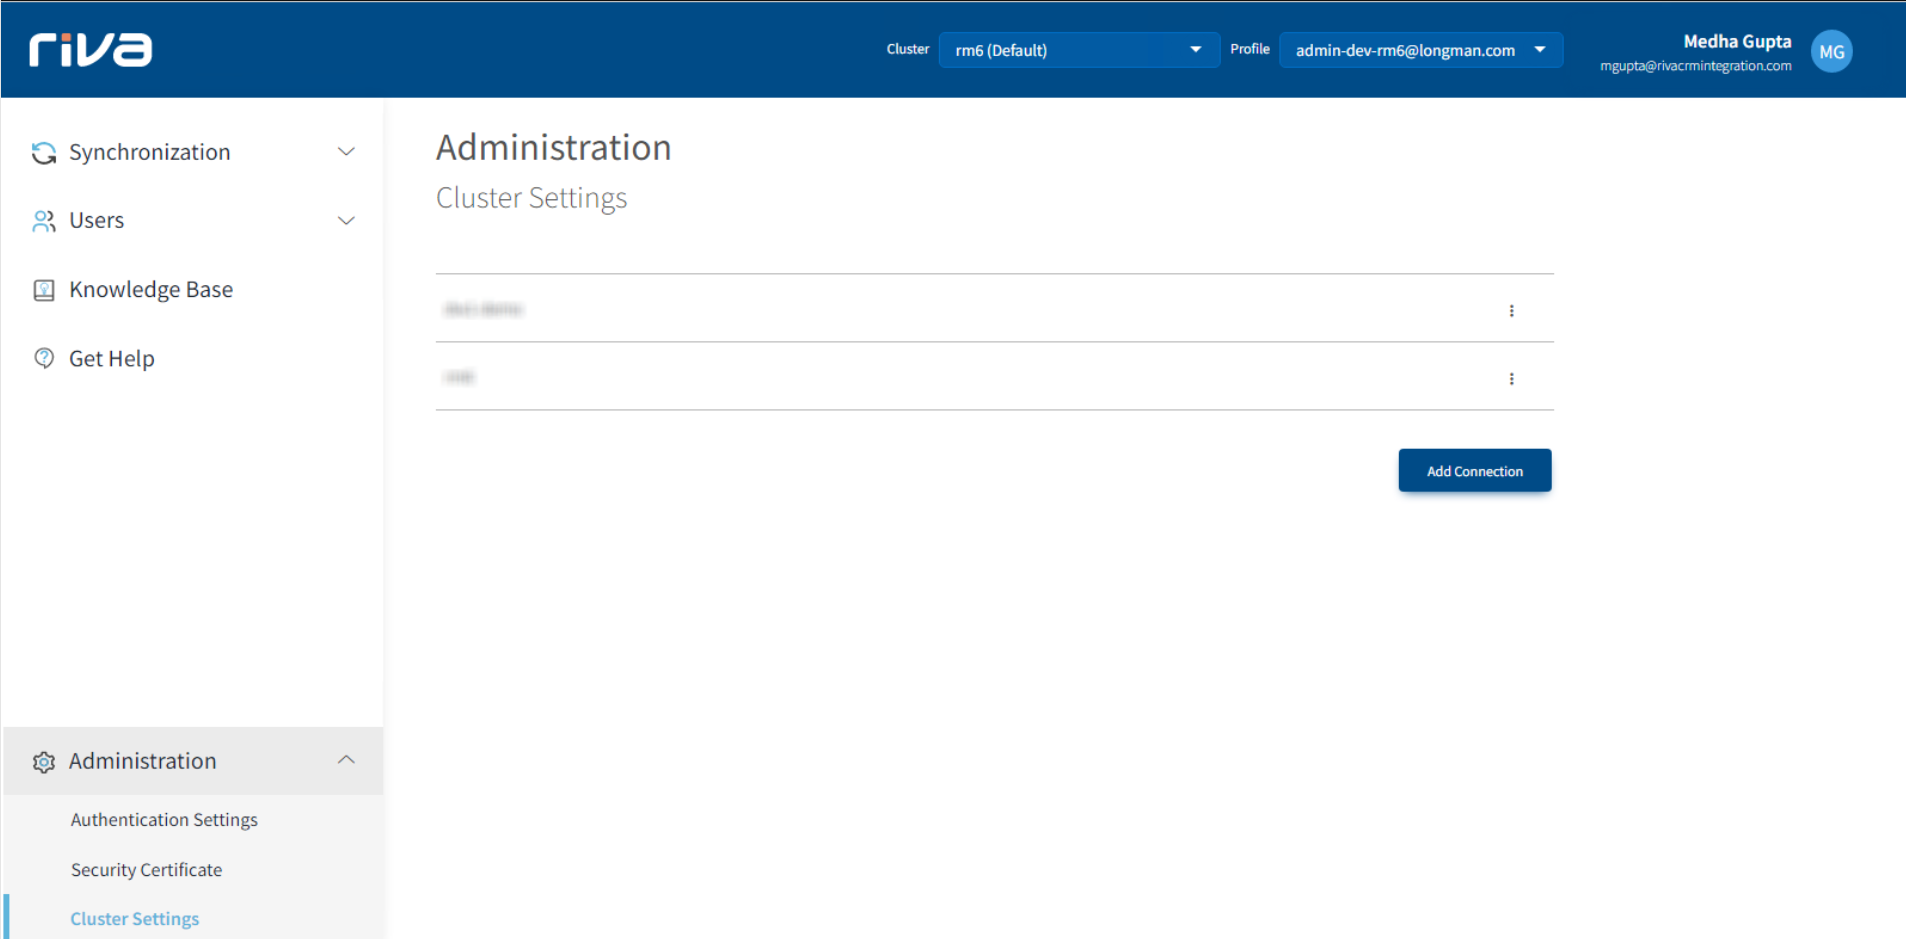1906x939 pixels.
Task: Select the Administration menu section
Action: coord(193,761)
